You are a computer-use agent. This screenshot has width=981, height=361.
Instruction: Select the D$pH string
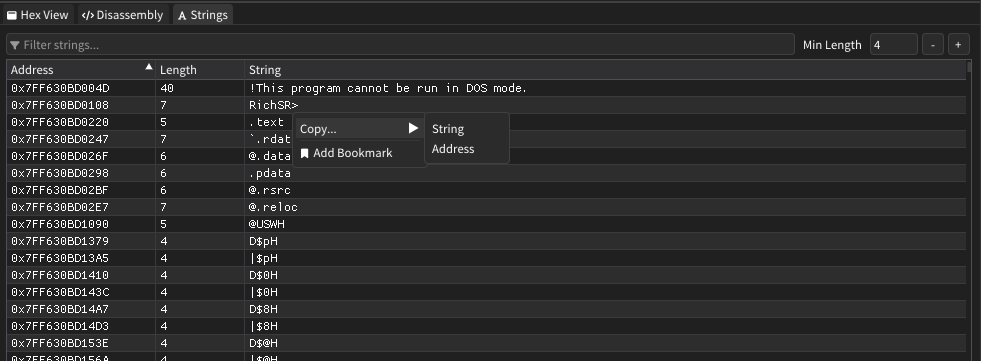coord(263,241)
